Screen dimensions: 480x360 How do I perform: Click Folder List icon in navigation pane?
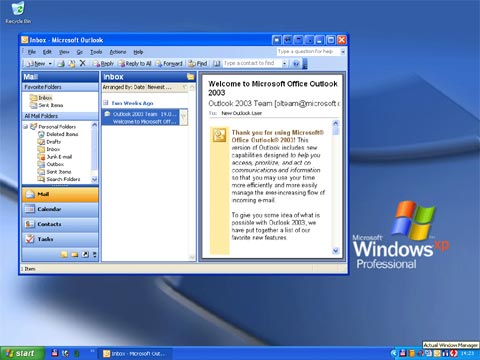click(x=75, y=255)
